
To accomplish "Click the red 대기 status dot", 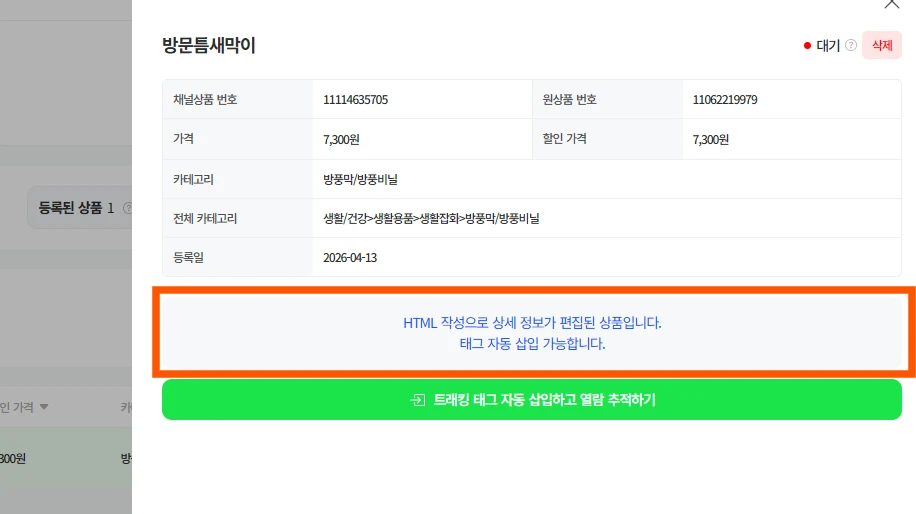I will click(807, 46).
